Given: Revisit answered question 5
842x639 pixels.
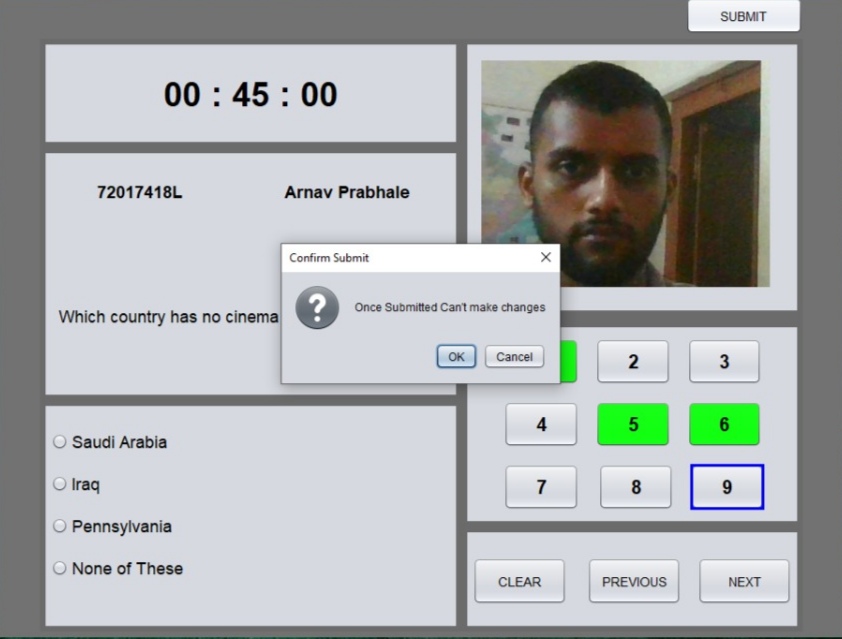Looking at the screenshot, I should (x=633, y=424).
